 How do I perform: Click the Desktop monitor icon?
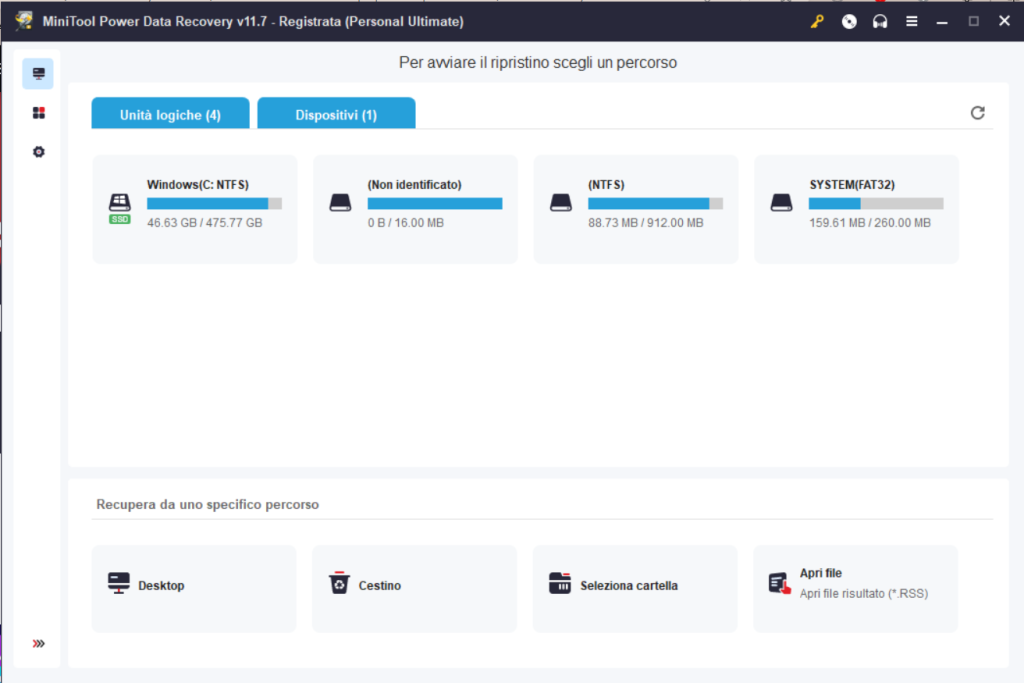click(119, 583)
